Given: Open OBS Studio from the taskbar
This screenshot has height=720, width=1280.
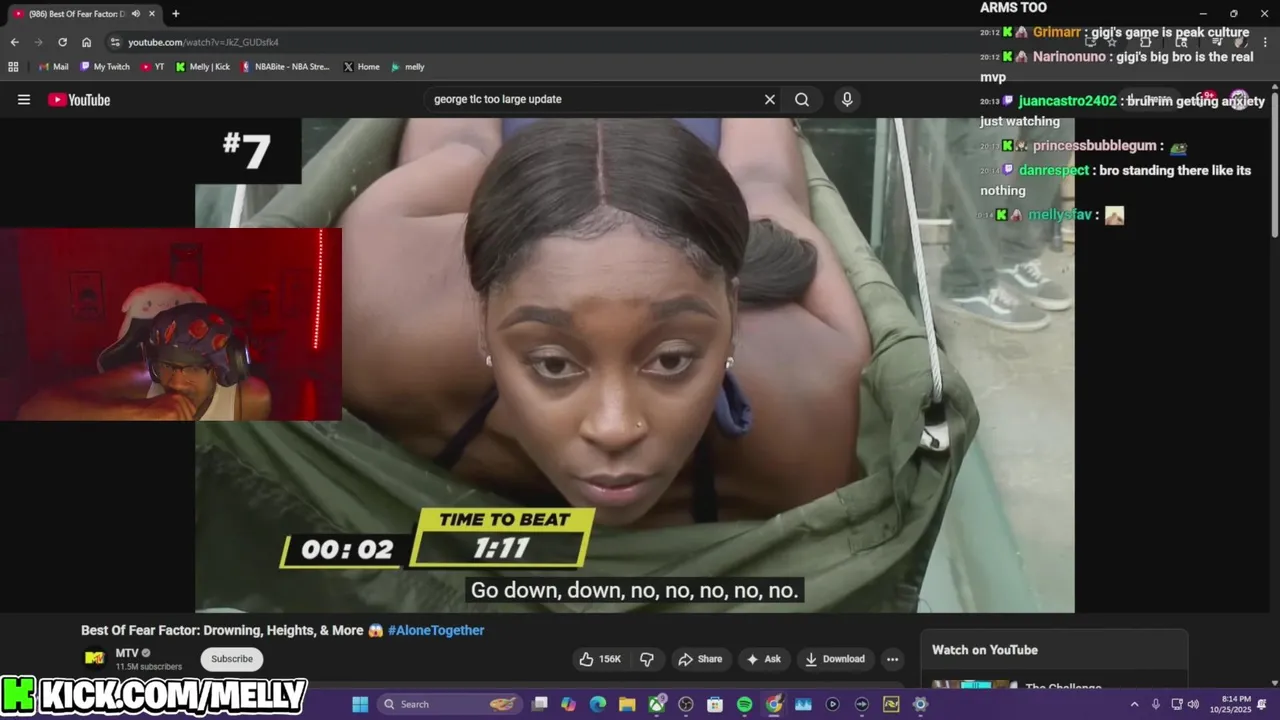Looking at the screenshot, I should click(686, 704).
